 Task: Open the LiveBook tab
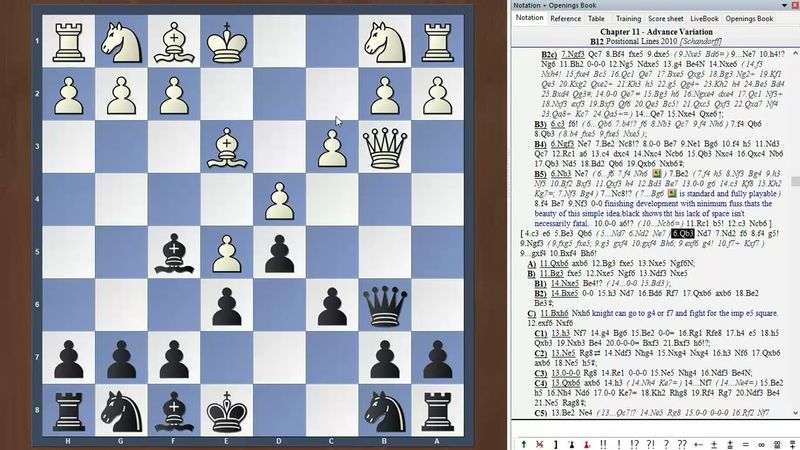tap(704, 18)
